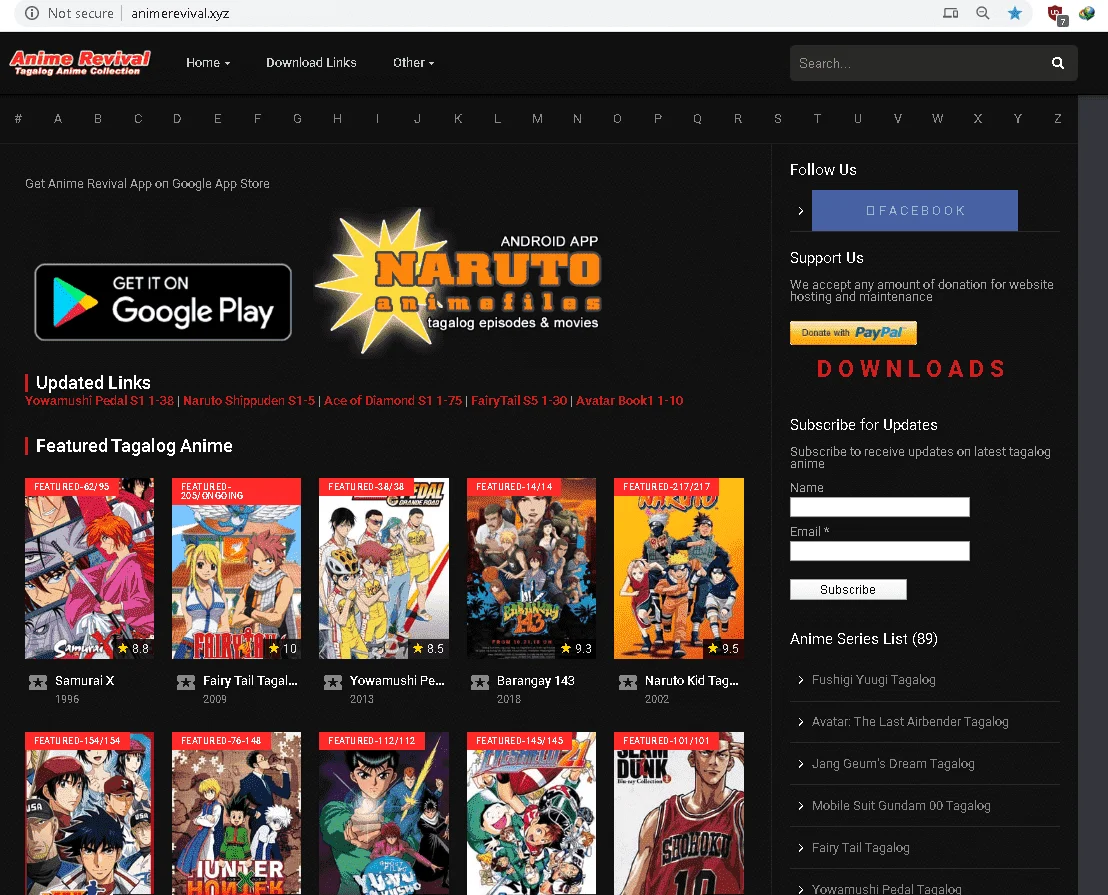The width and height of the screenshot is (1108, 895).
Task: Click the browser address bar URL
Action: [180, 13]
